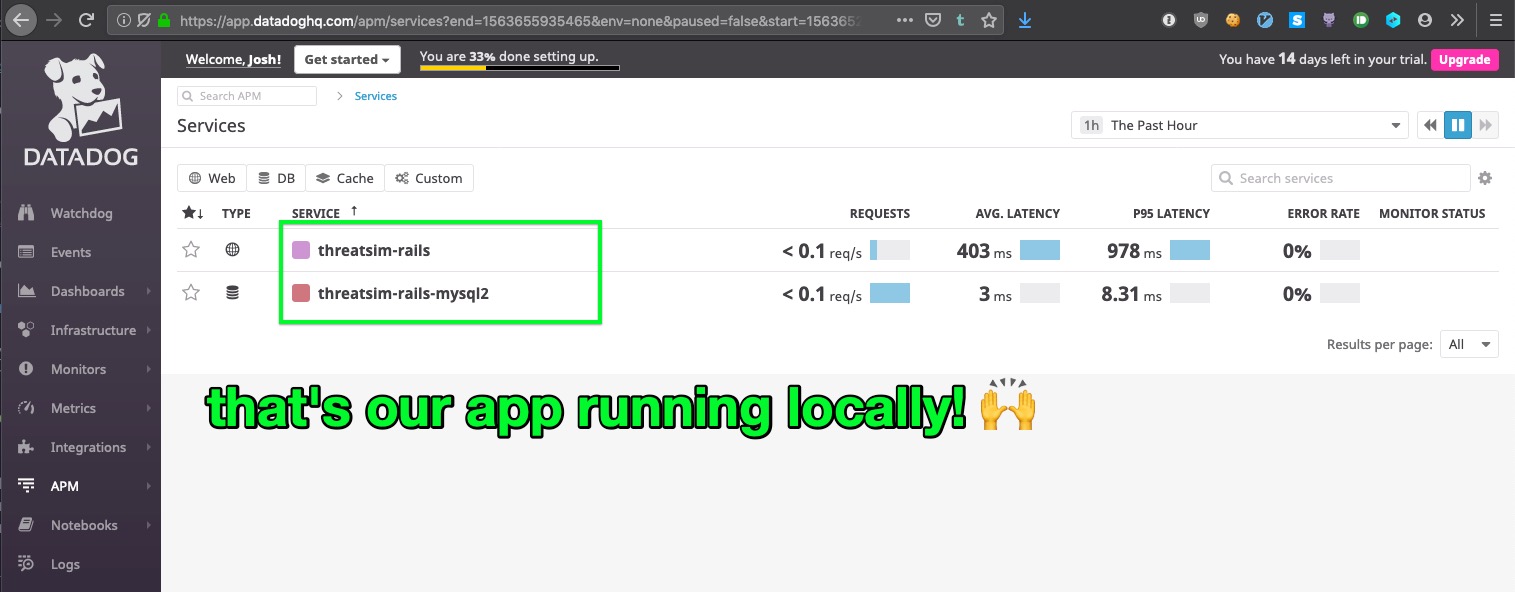Click the uBlock Origin shield extension icon
This screenshot has width=1515, height=592.
click(x=1199, y=19)
